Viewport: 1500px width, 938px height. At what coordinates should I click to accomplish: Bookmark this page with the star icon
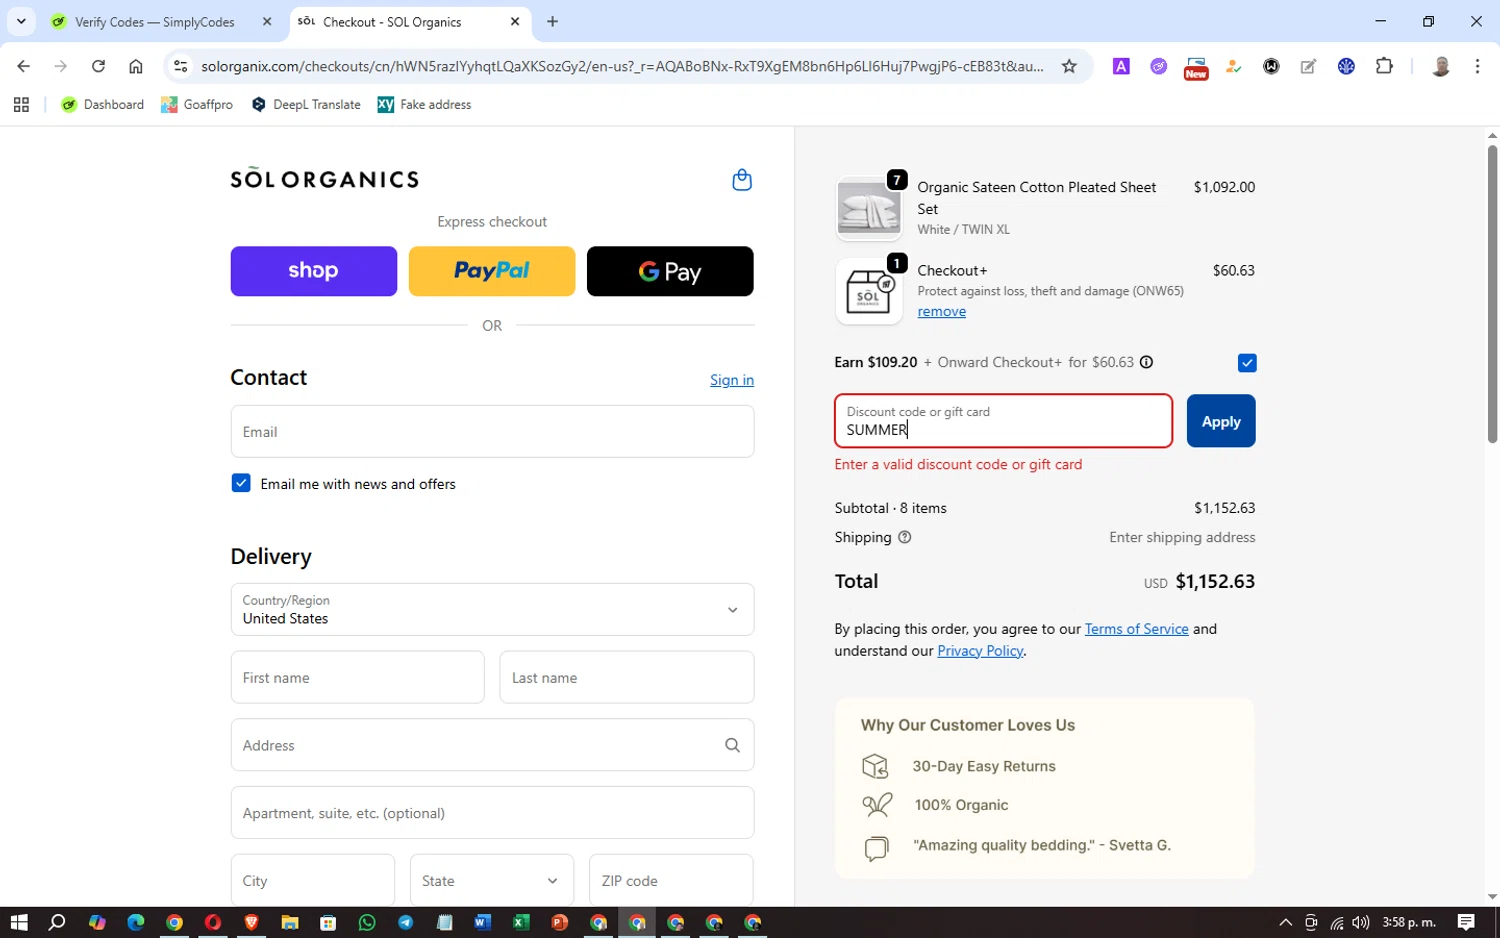tap(1069, 66)
